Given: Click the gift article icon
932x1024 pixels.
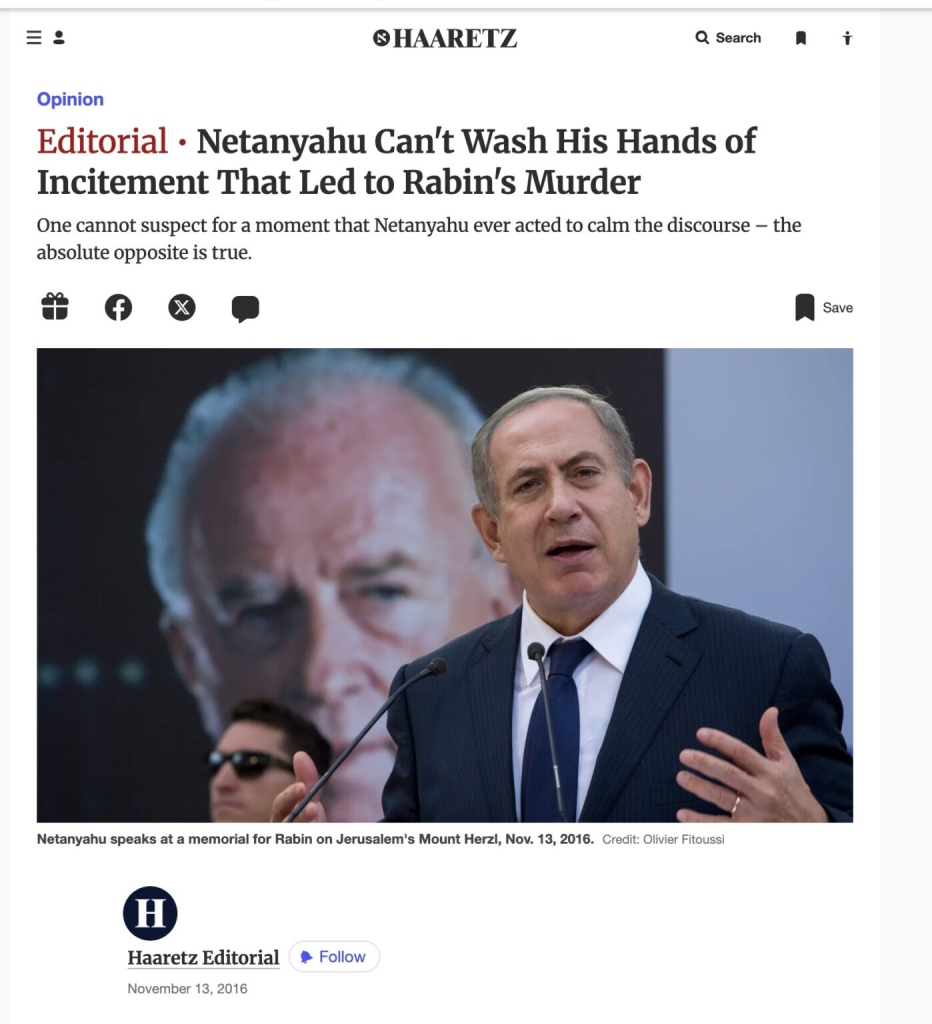Looking at the screenshot, I should click(x=55, y=307).
